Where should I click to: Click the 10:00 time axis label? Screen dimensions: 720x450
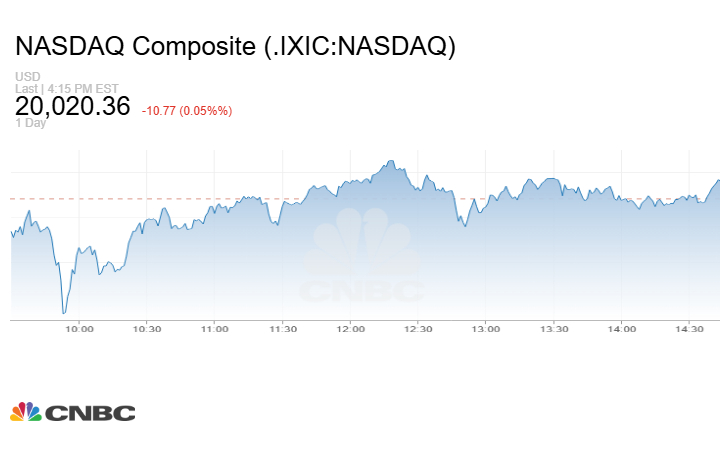tap(79, 329)
